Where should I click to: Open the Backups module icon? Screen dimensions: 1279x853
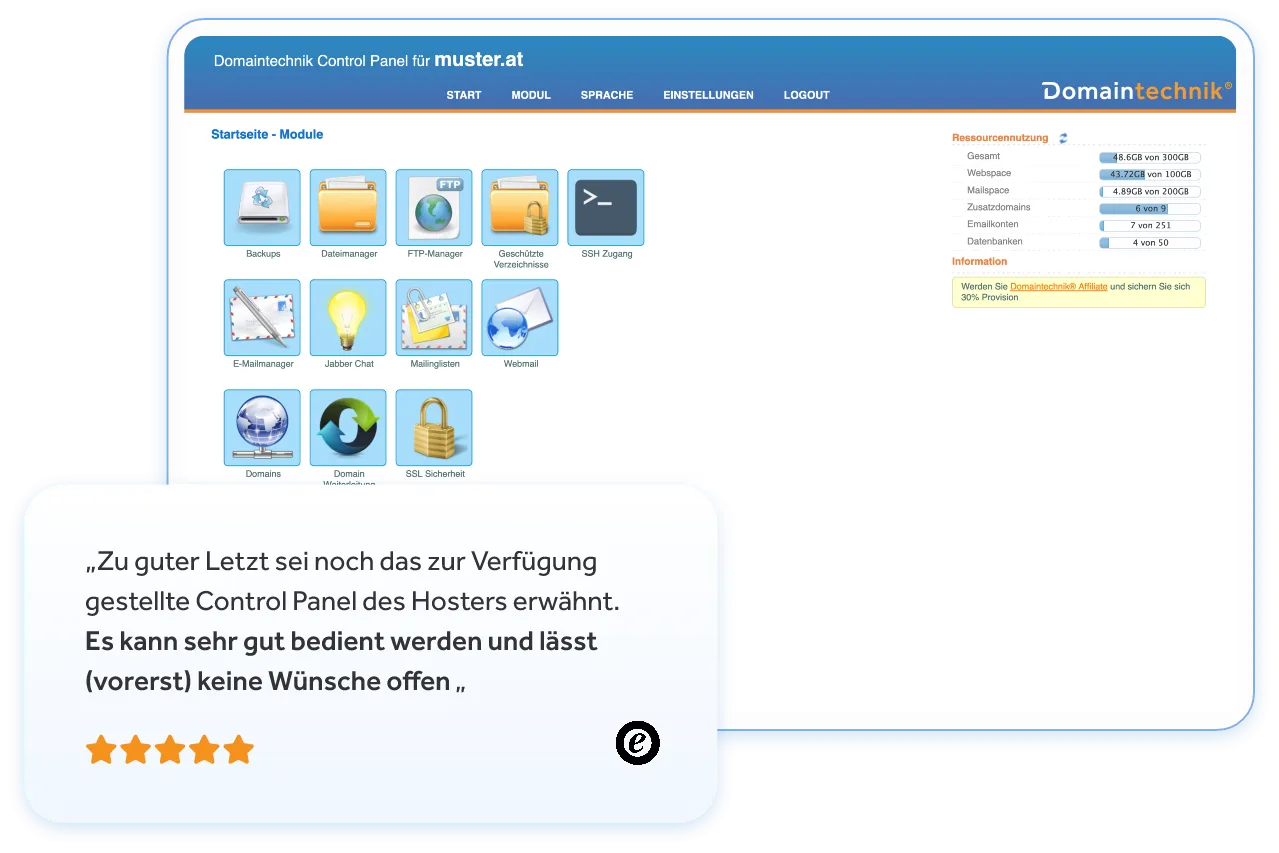pyautogui.click(x=262, y=207)
